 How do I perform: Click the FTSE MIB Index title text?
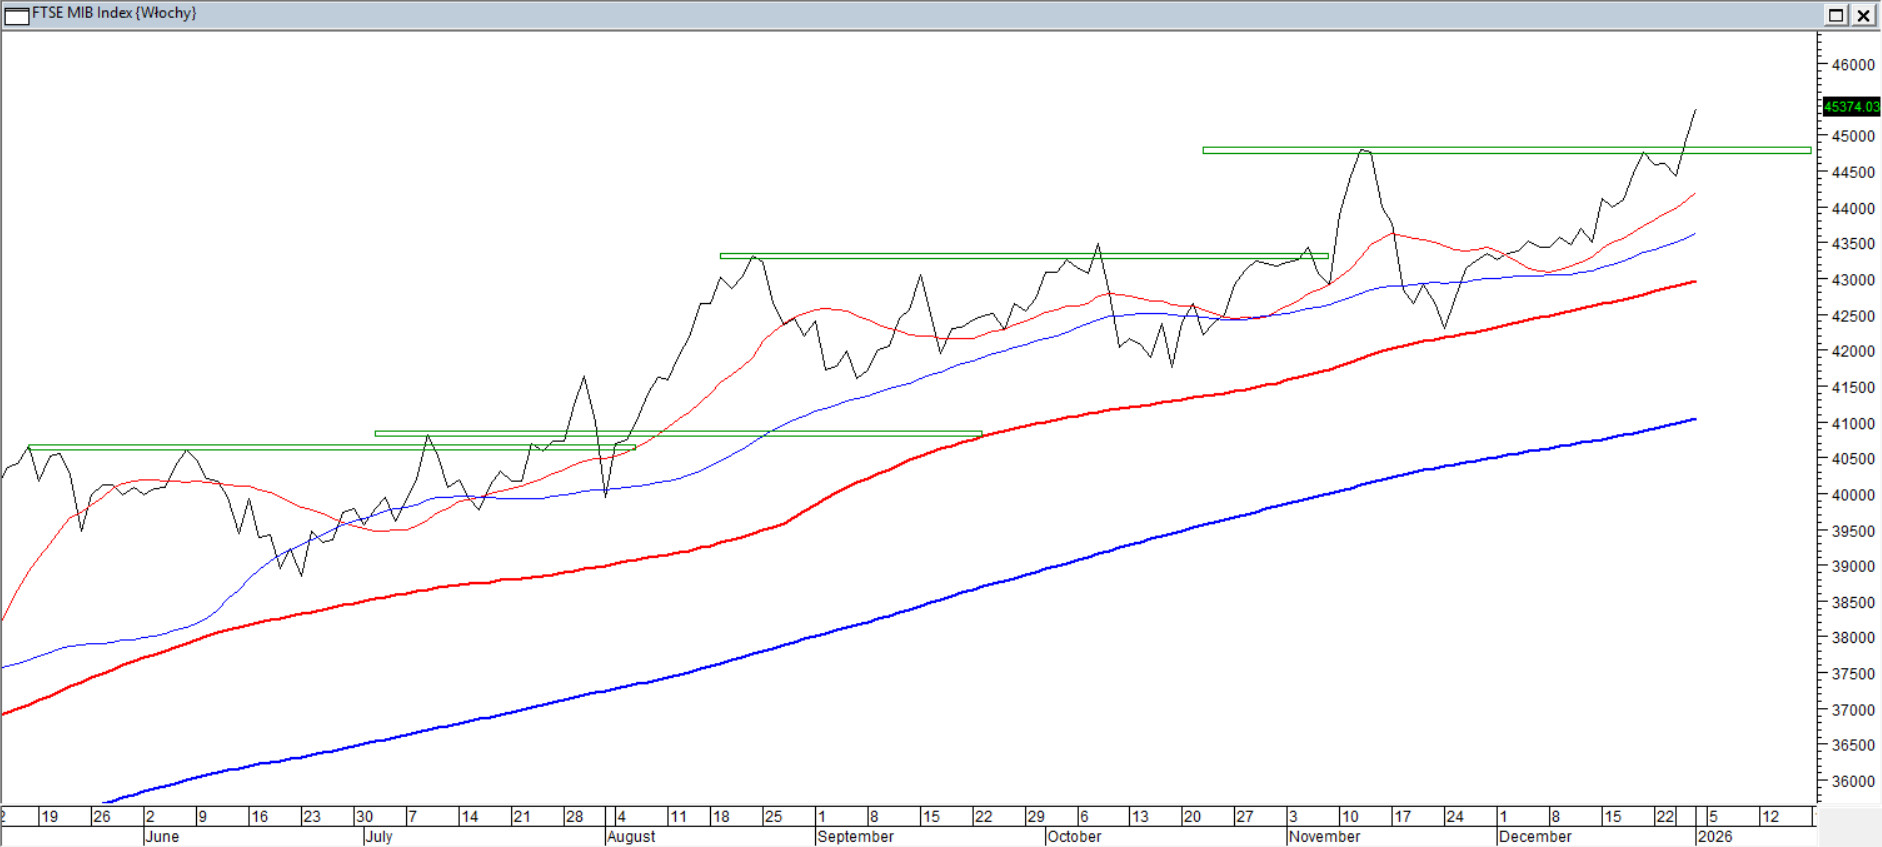(x=114, y=13)
